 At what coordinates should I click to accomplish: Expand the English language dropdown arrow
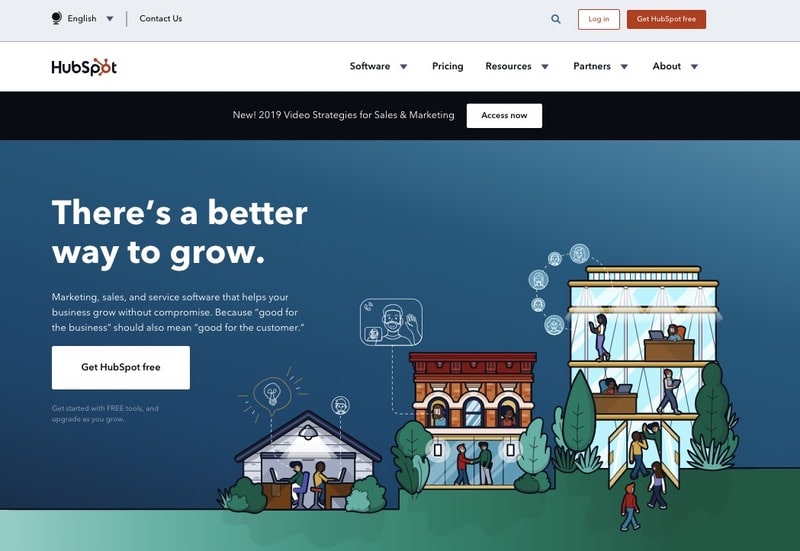(x=110, y=19)
